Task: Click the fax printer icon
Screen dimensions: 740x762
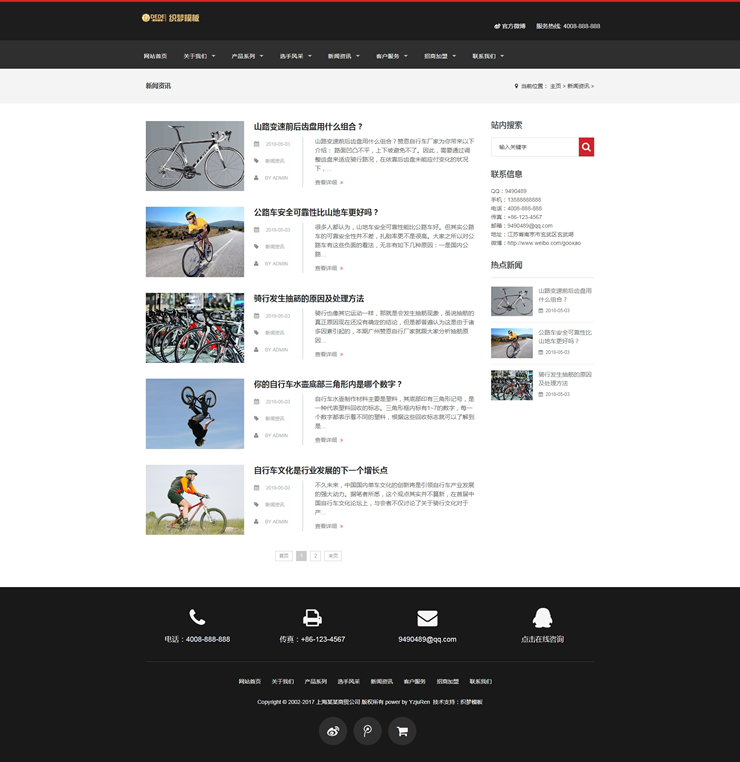Action: [x=312, y=618]
